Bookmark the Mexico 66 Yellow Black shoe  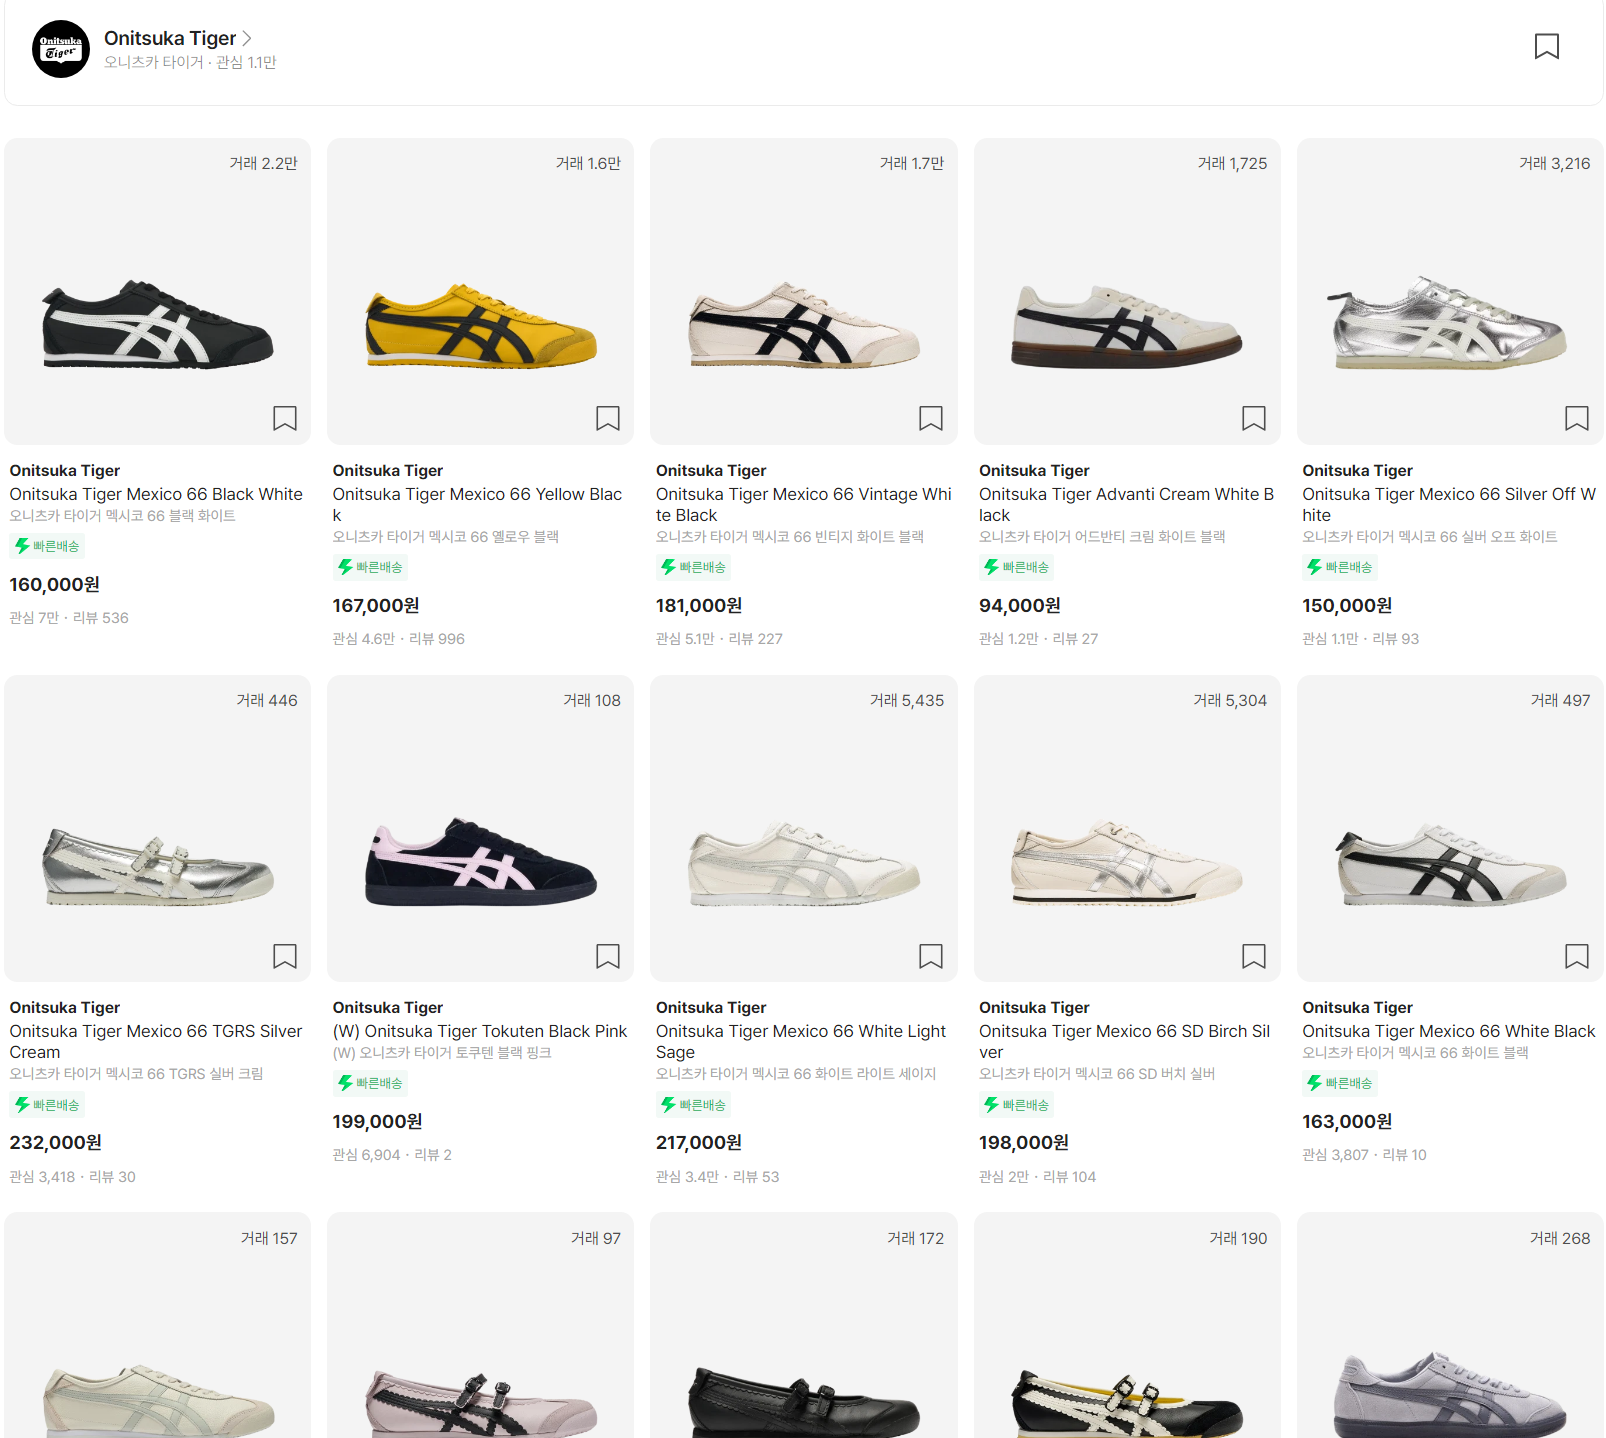(608, 418)
